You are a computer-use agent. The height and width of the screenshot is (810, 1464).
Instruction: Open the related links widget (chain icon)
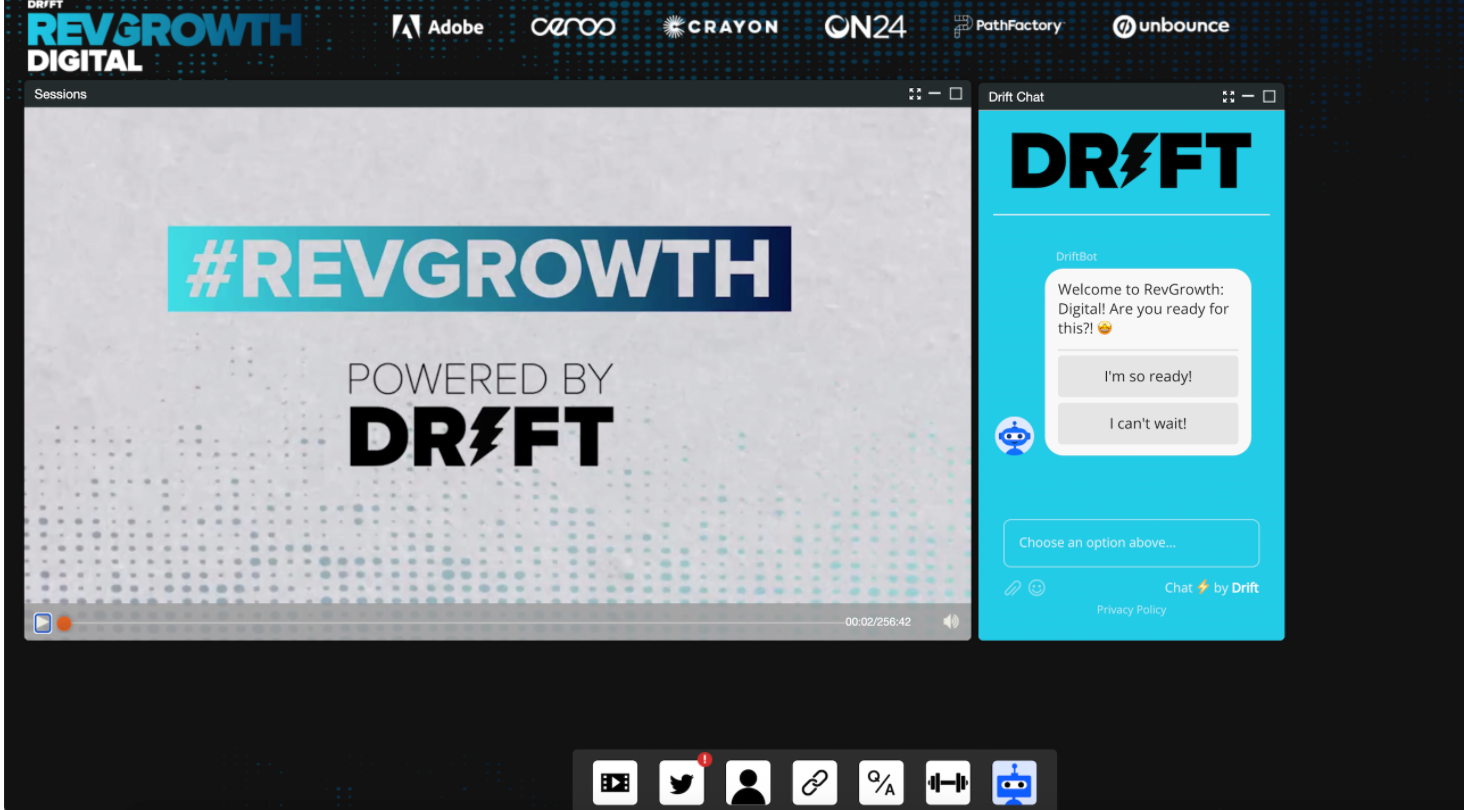(814, 782)
